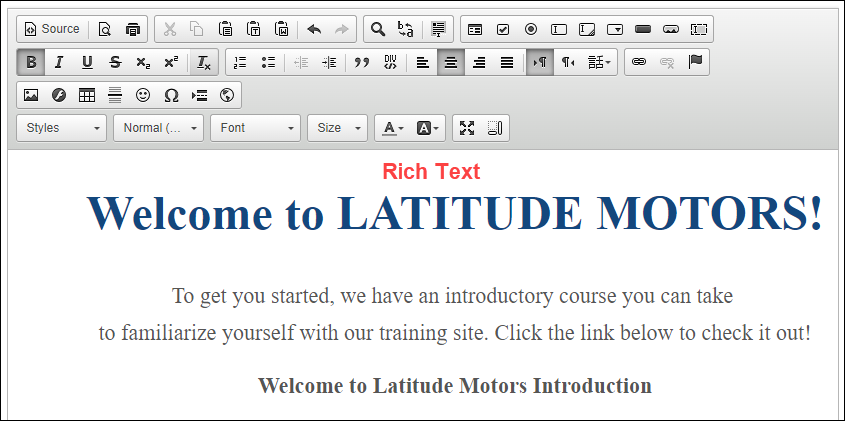
Task: Toggle Center alignment
Action: click(451, 62)
